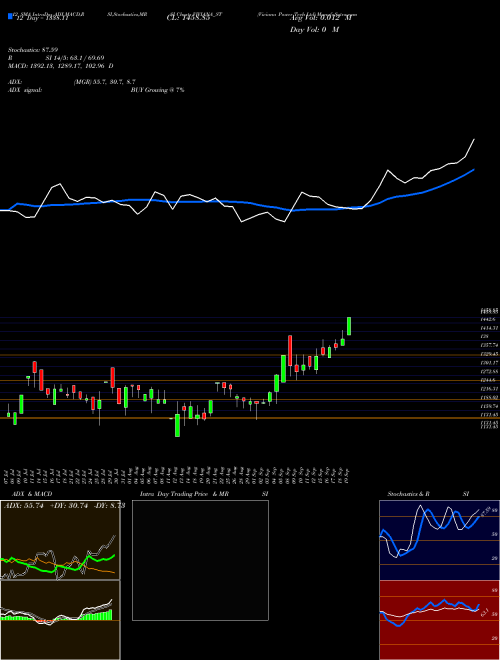Click the blue 12 Day SMA legend square
This screenshot has height=660, width=500.
coord(11,16)
